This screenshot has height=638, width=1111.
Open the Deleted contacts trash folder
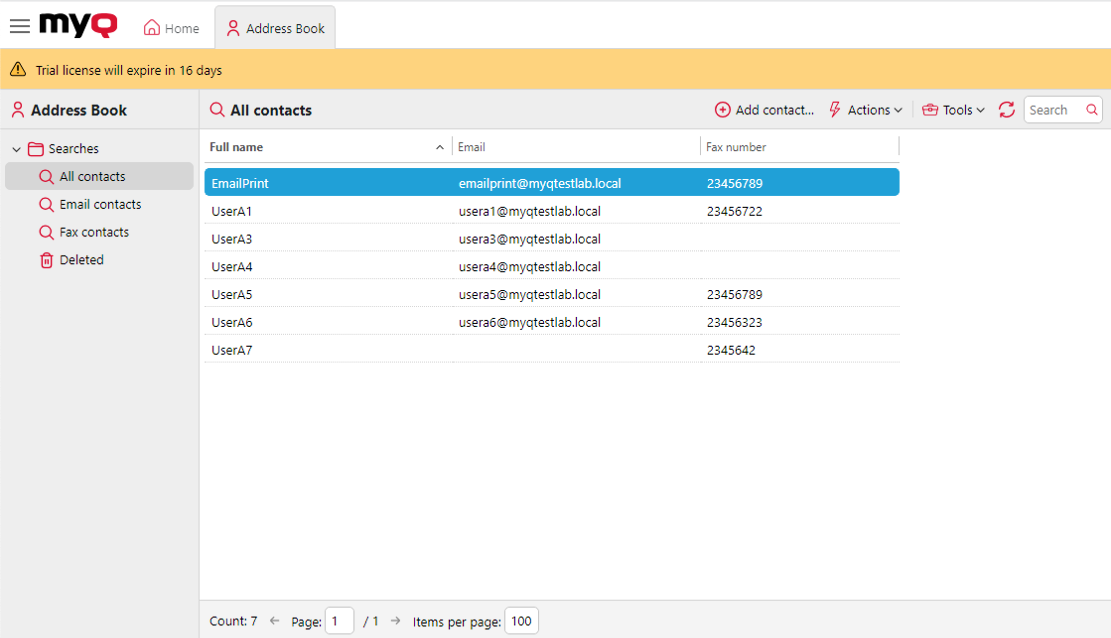coord(81,260)
